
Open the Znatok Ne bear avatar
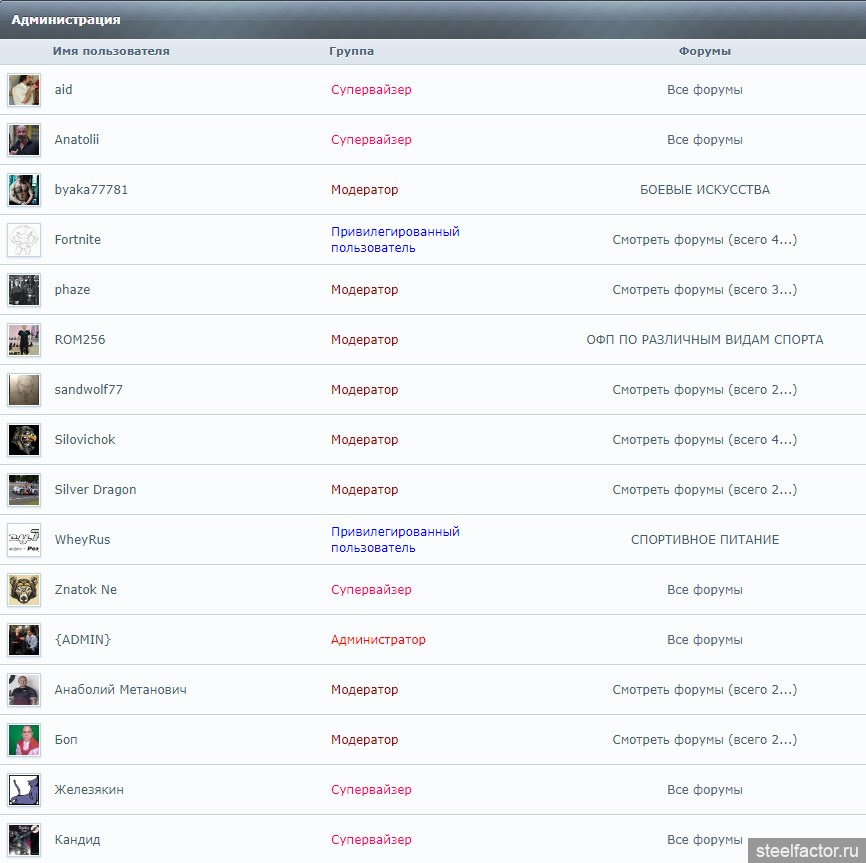pos(24,590)
